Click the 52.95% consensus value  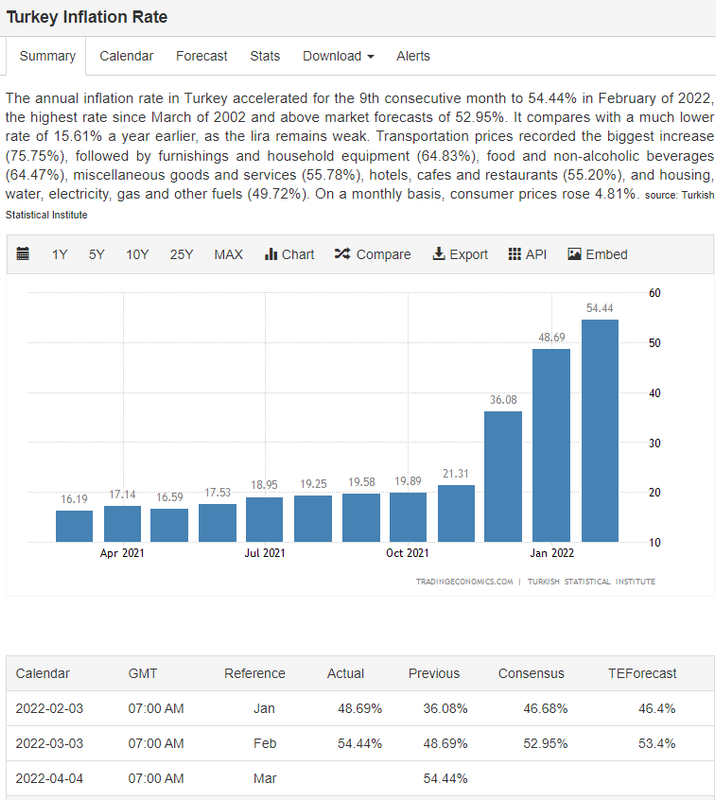pyautogui.click(x=545, y=743)
